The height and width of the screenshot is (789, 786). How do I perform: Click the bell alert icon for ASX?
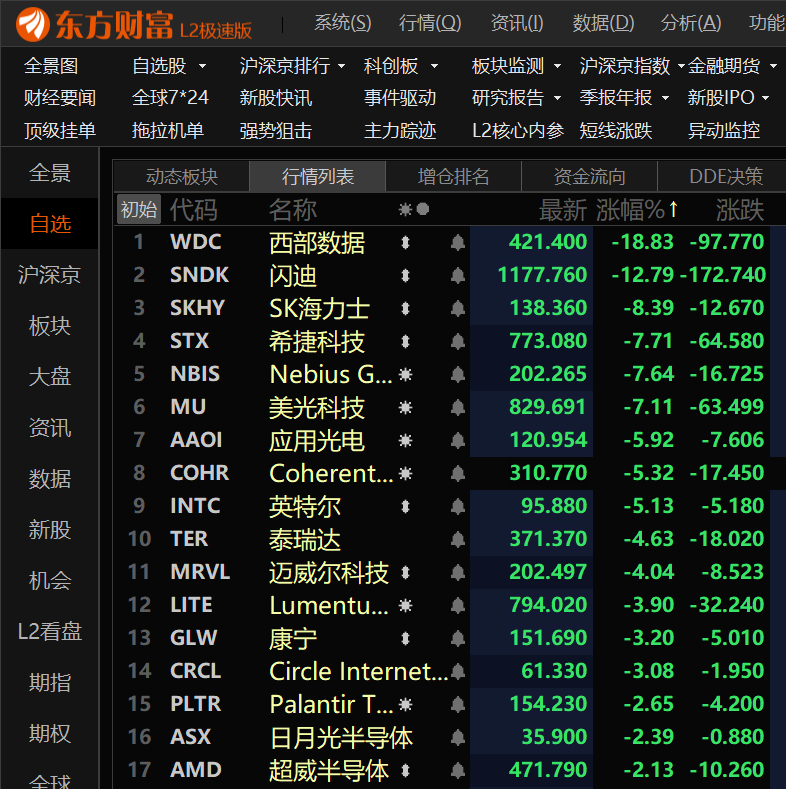click(457, 738)
